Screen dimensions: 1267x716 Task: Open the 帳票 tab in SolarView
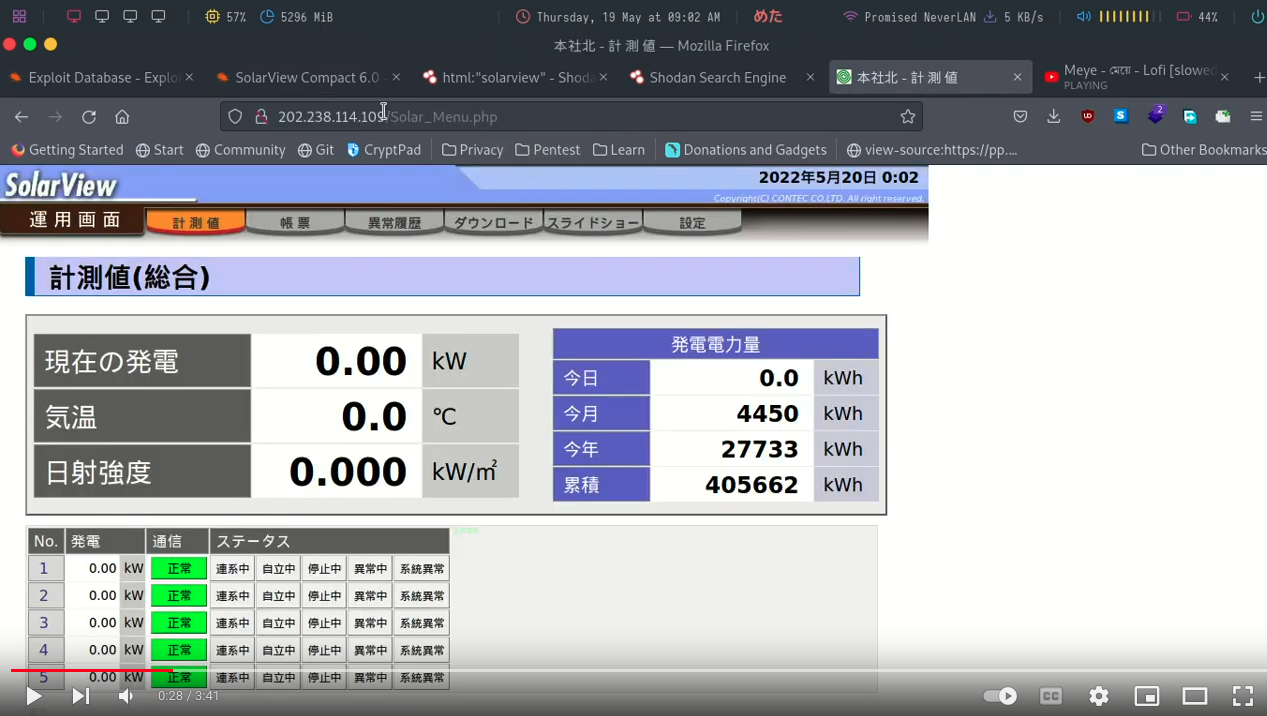[295, 222]
